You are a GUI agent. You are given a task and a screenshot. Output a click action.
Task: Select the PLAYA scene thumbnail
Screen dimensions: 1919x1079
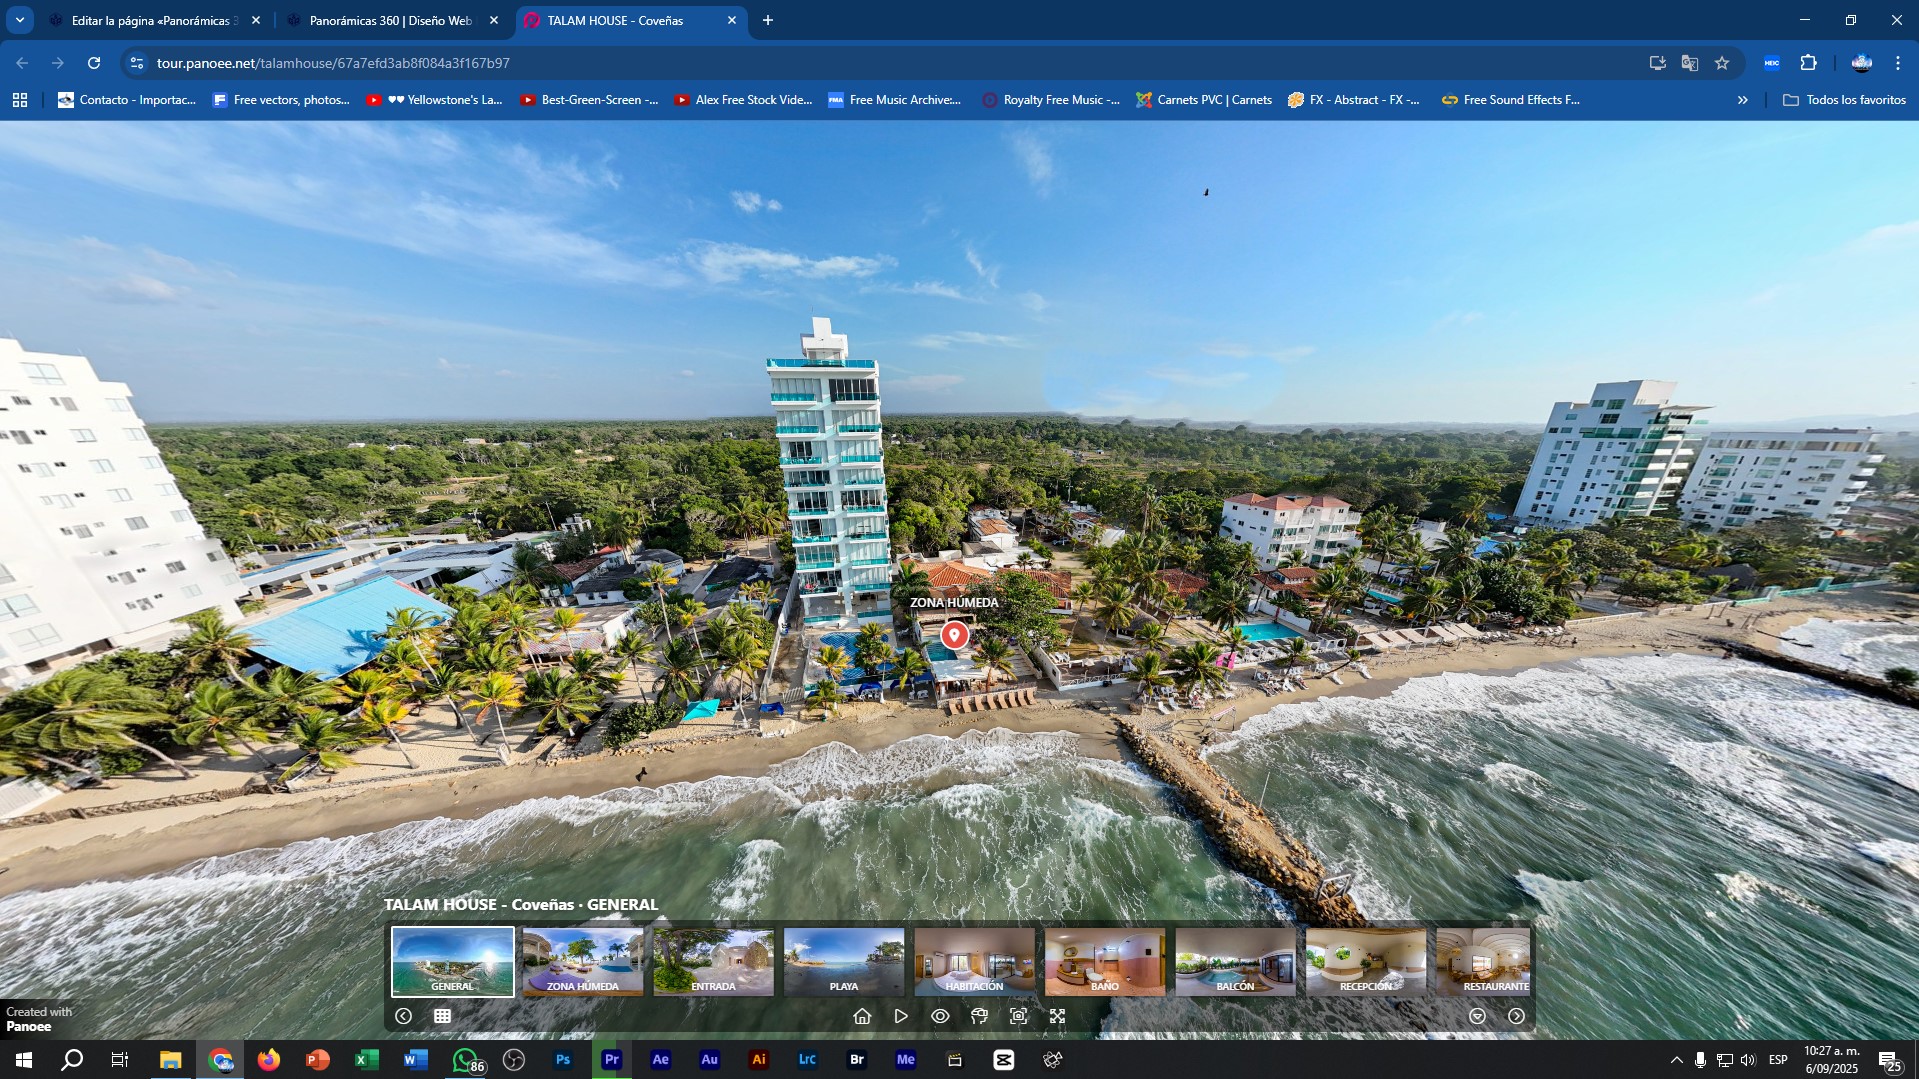coord(843,961)
